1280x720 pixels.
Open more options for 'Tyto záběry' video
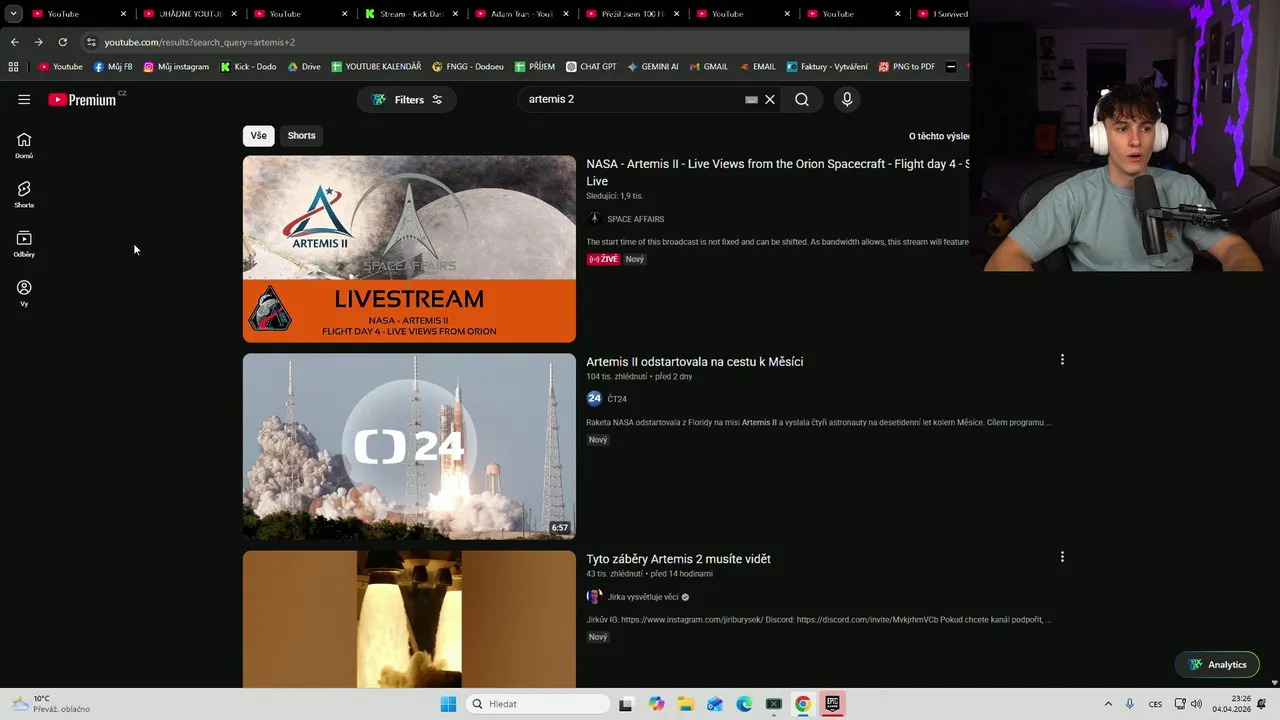coord(1062,556)
